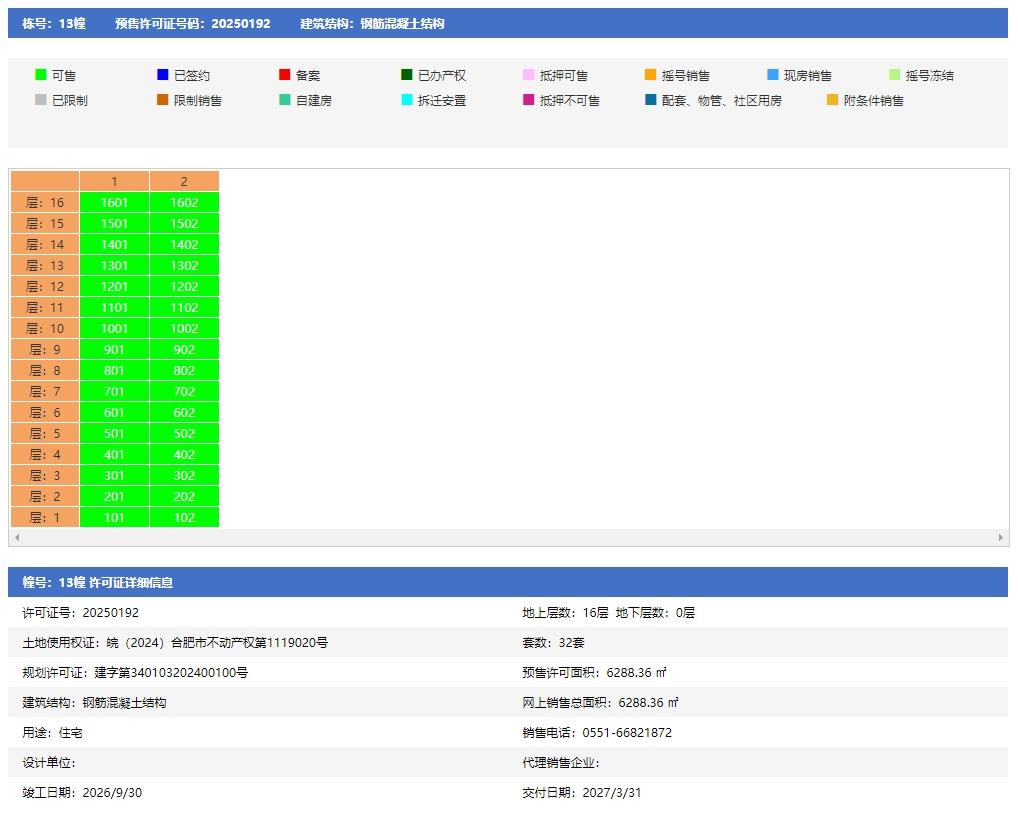Click the teal 自建房 legend swatch

pyautogui.click(x=284, y=99)
